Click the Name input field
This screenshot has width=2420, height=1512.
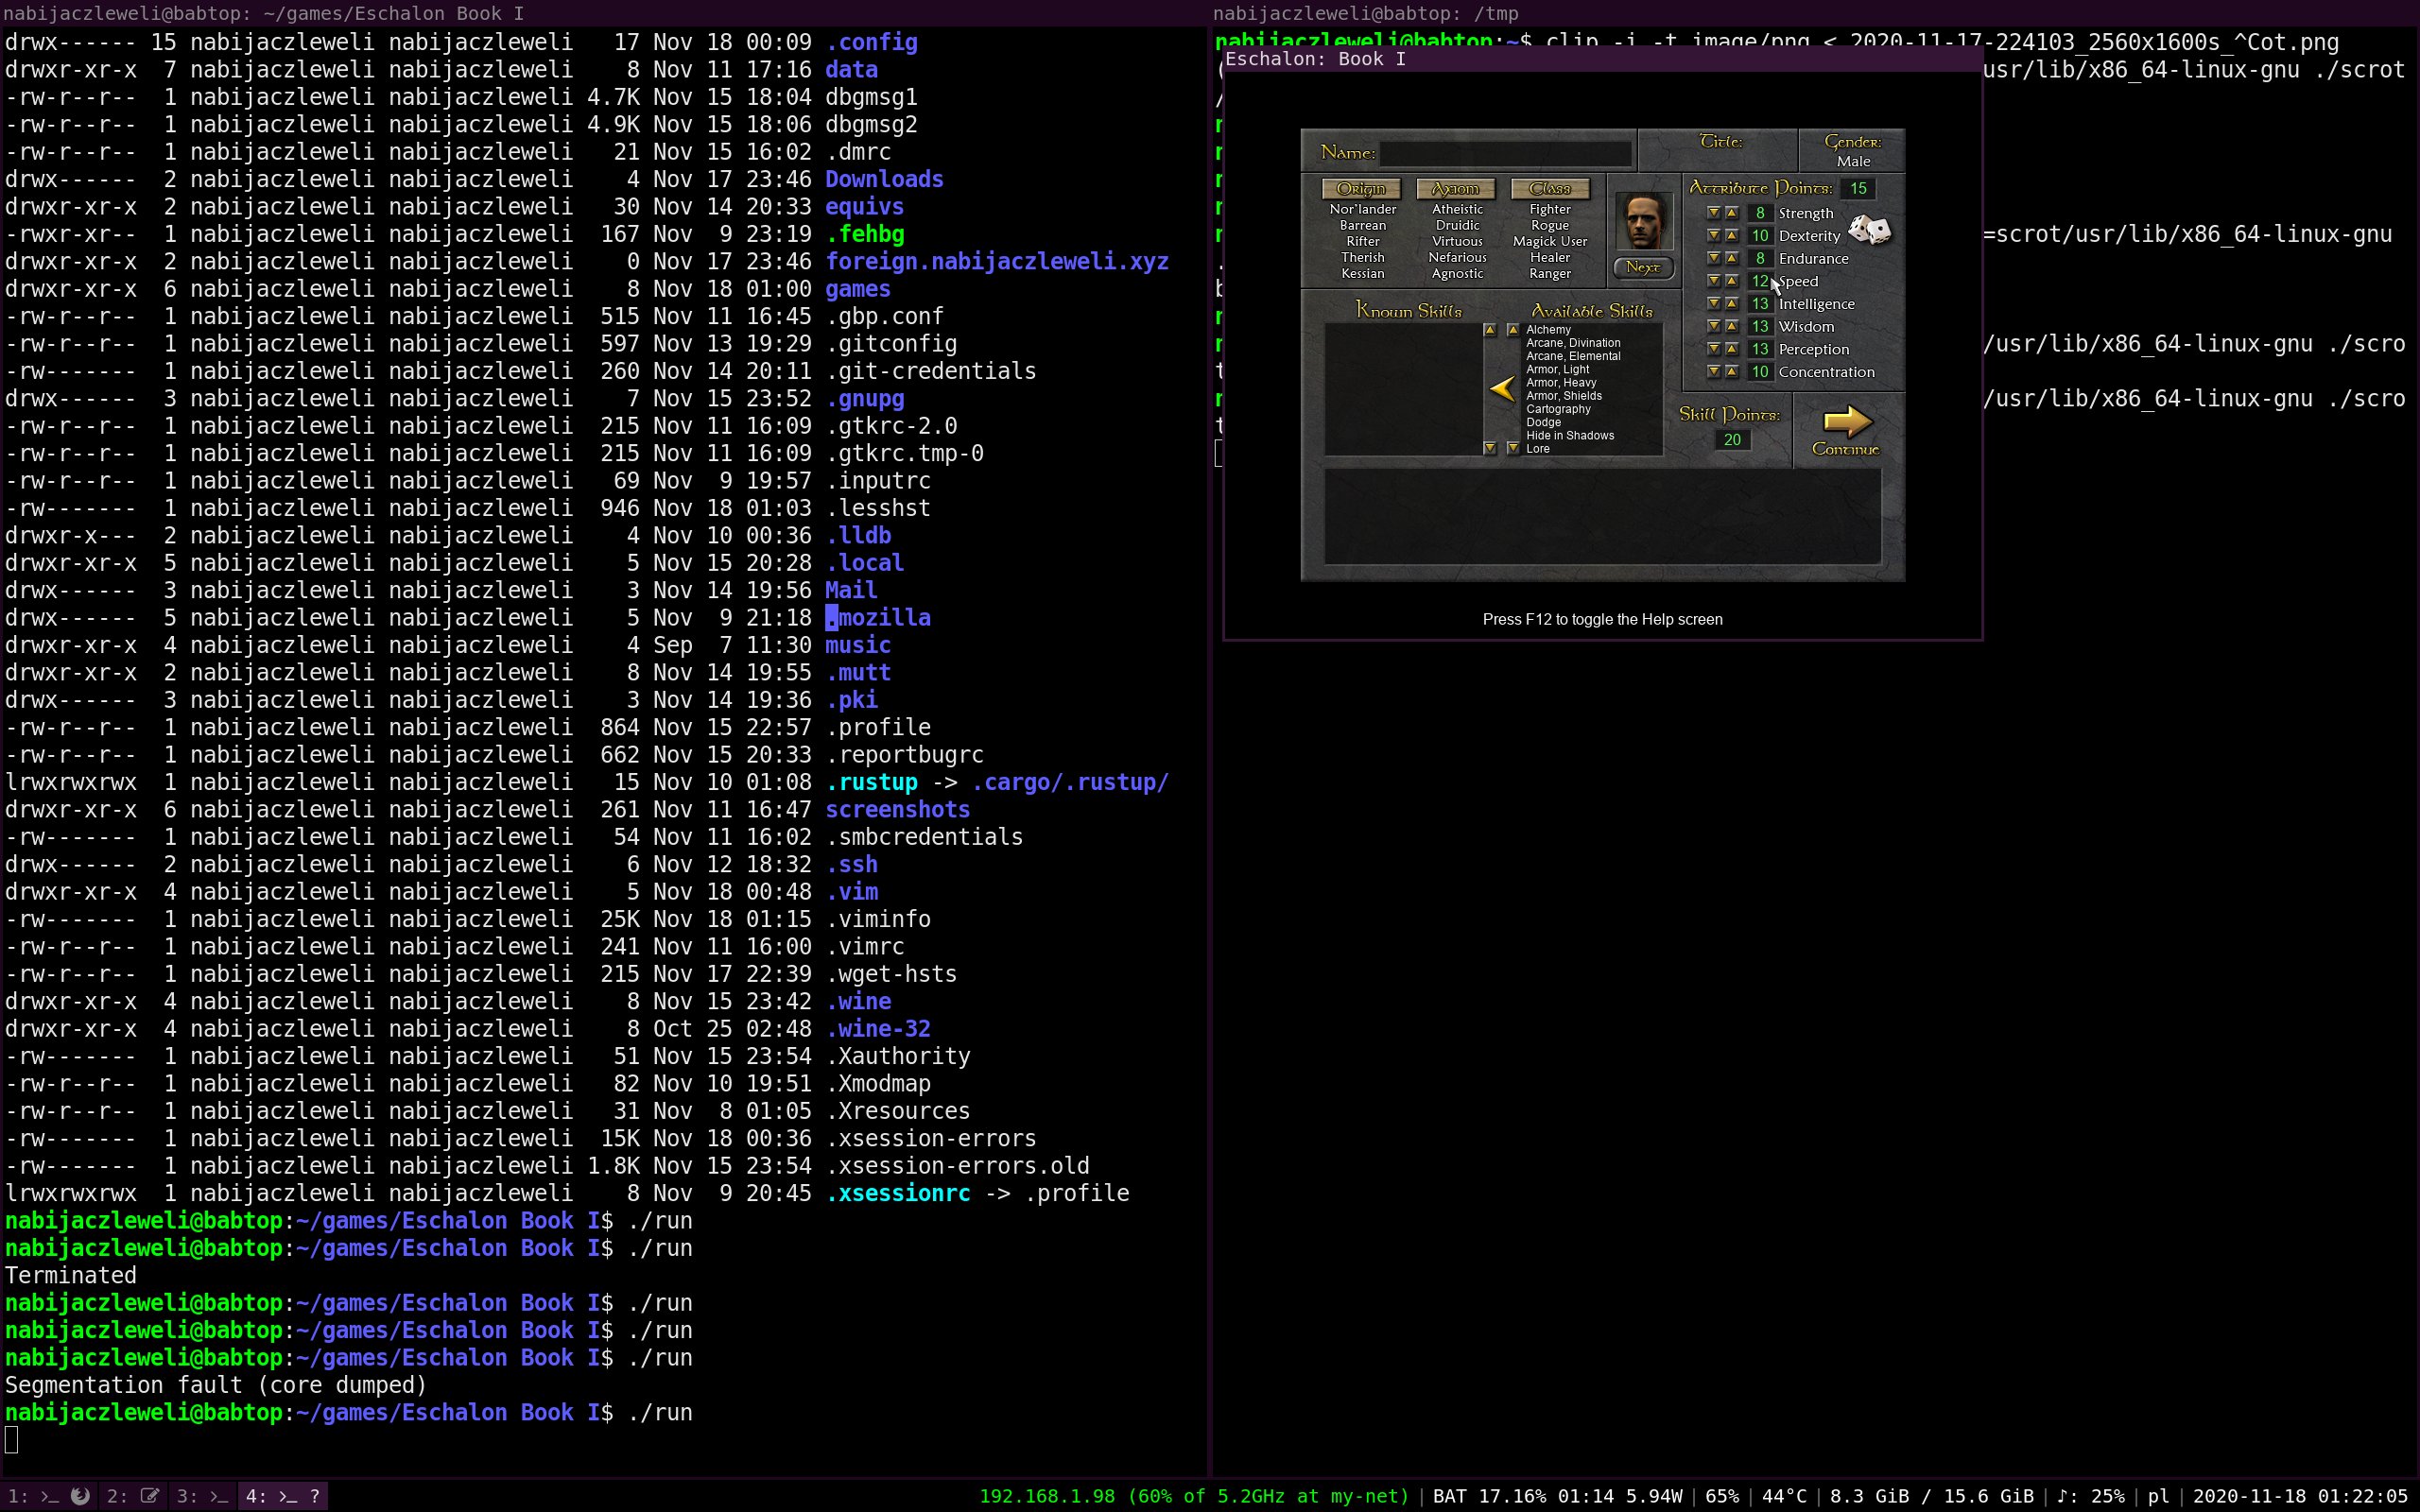[x=1504, y=153]
